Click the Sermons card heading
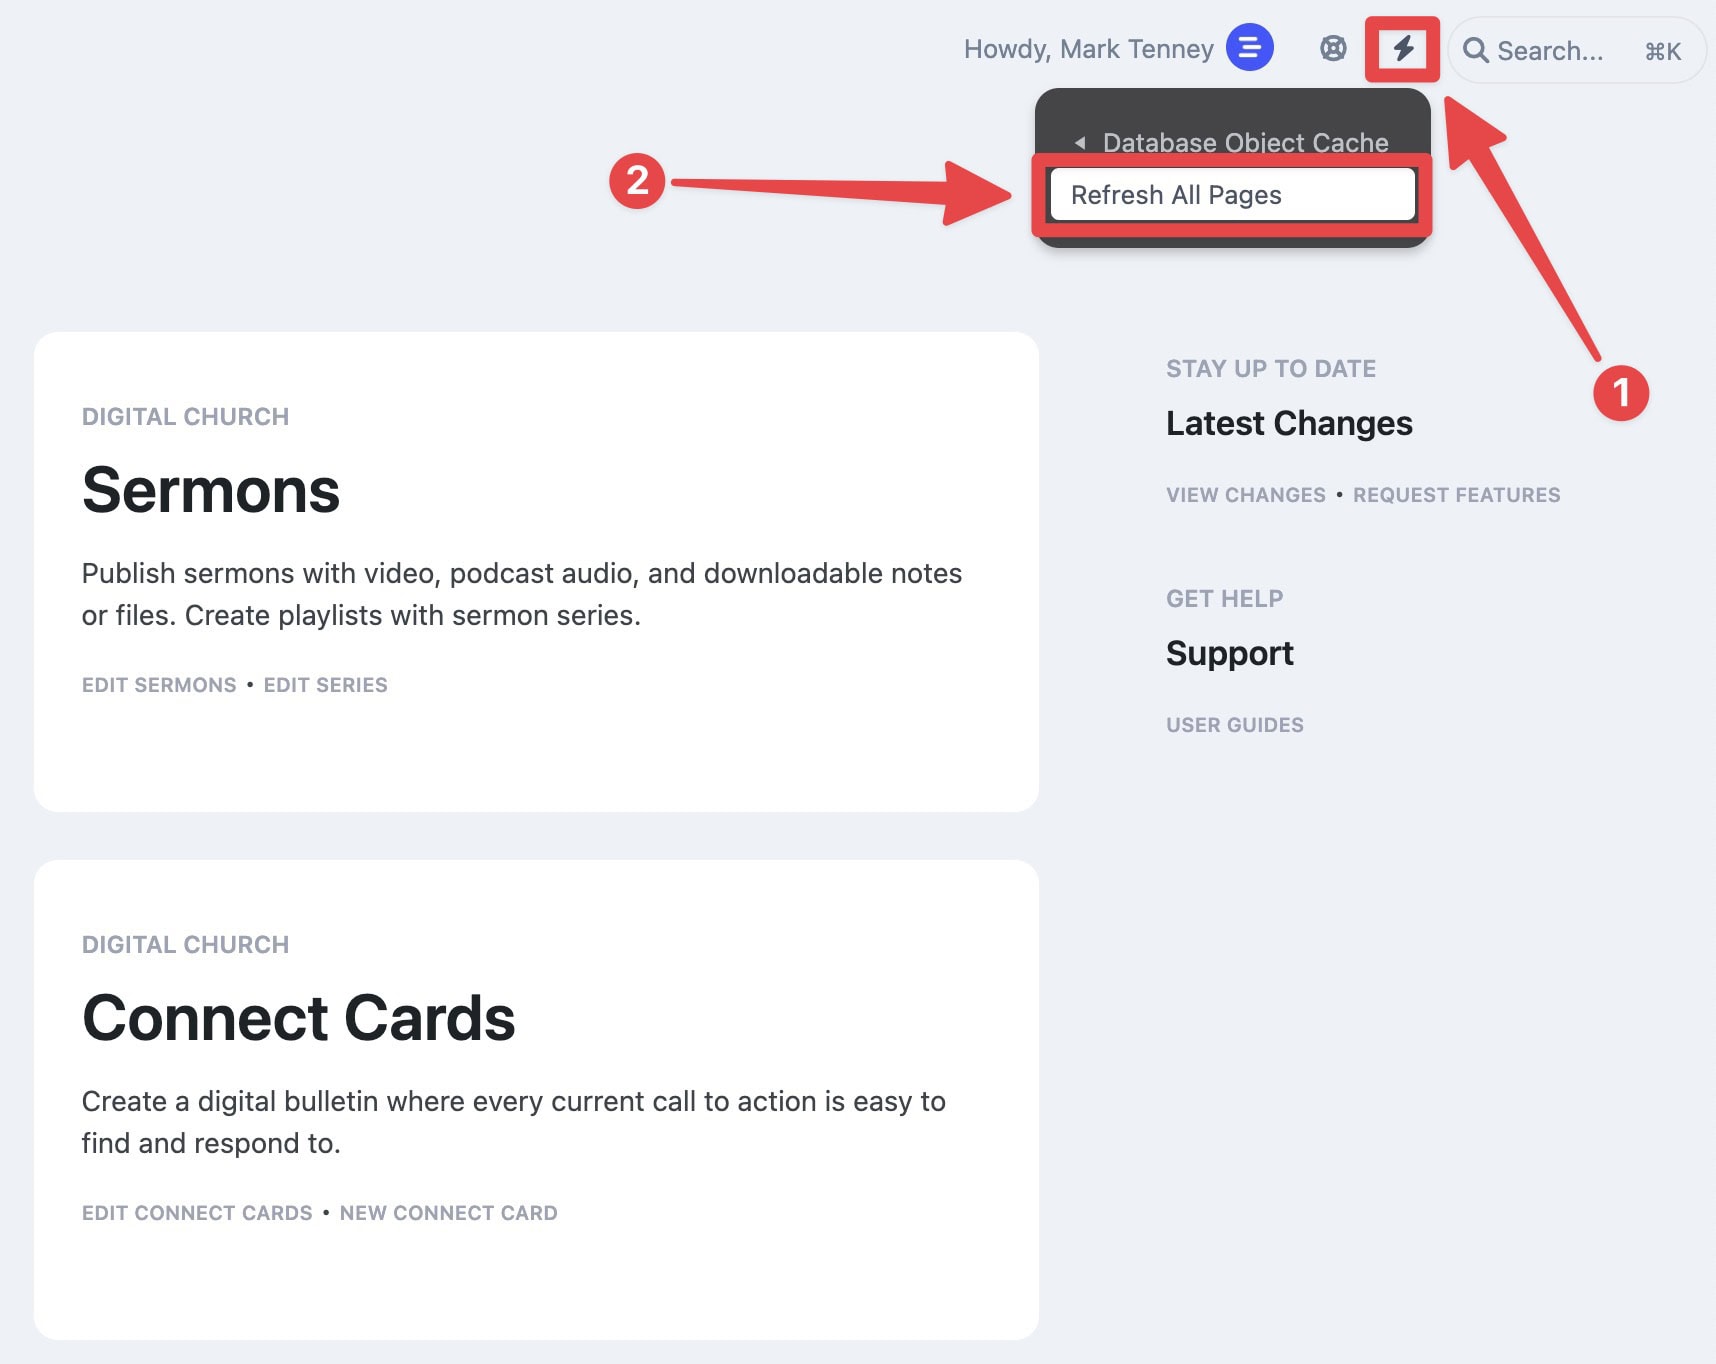Viewport: 1716px width, 1364px height. tap(211, 490)
